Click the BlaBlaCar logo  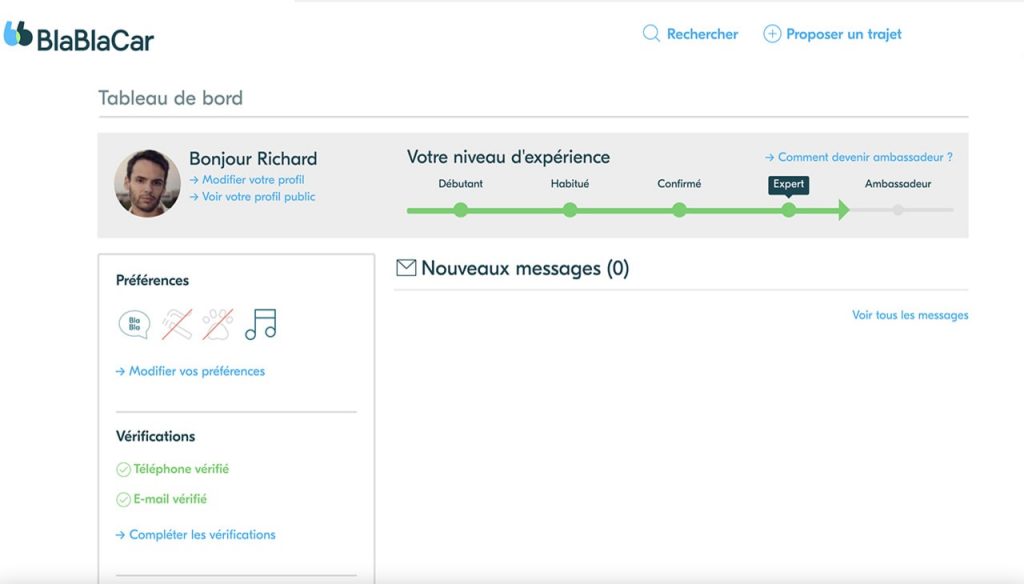click(x=78, y=37)
